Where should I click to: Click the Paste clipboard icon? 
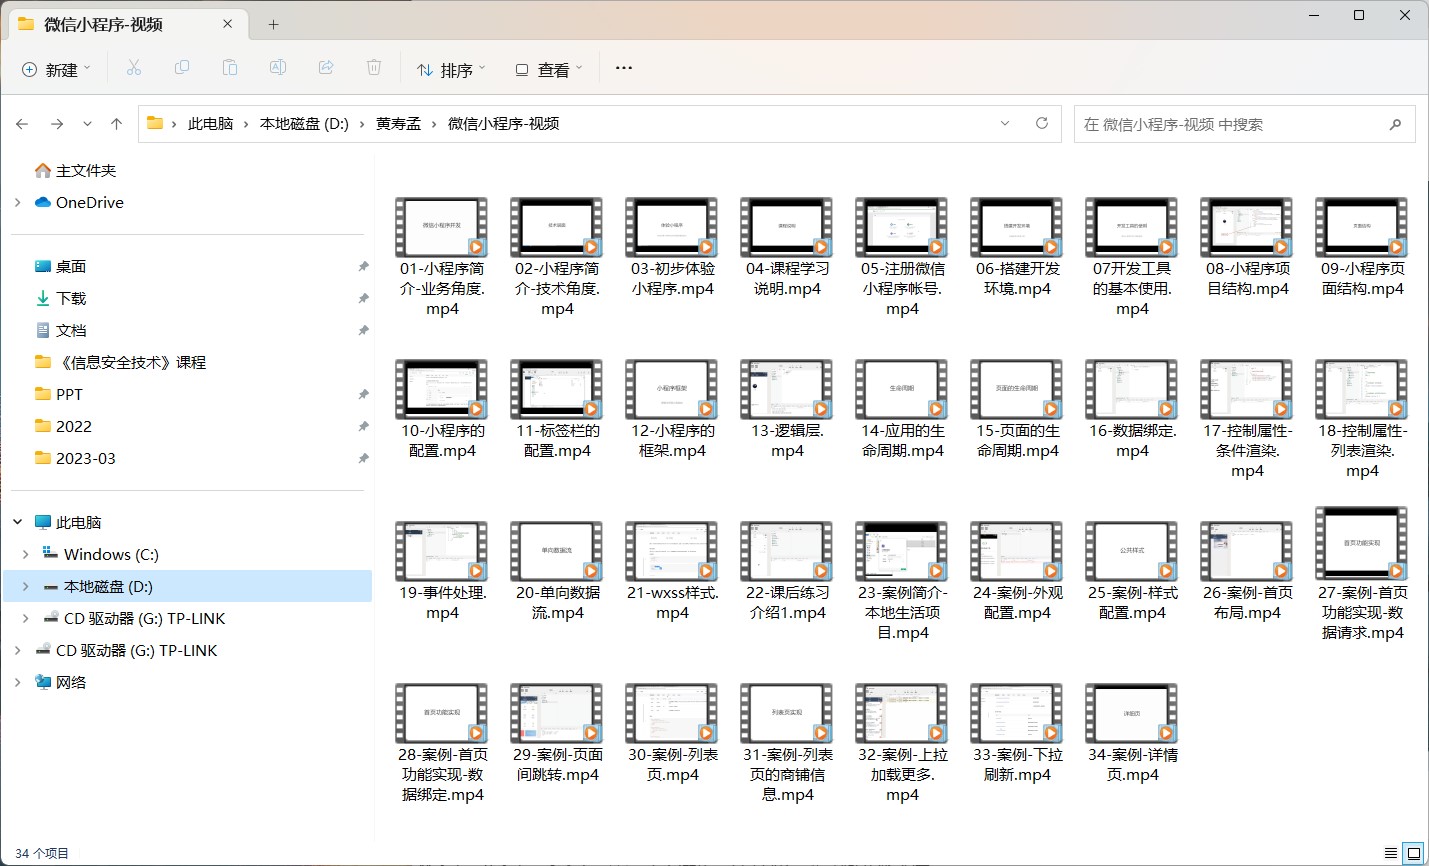pos(230,68)
